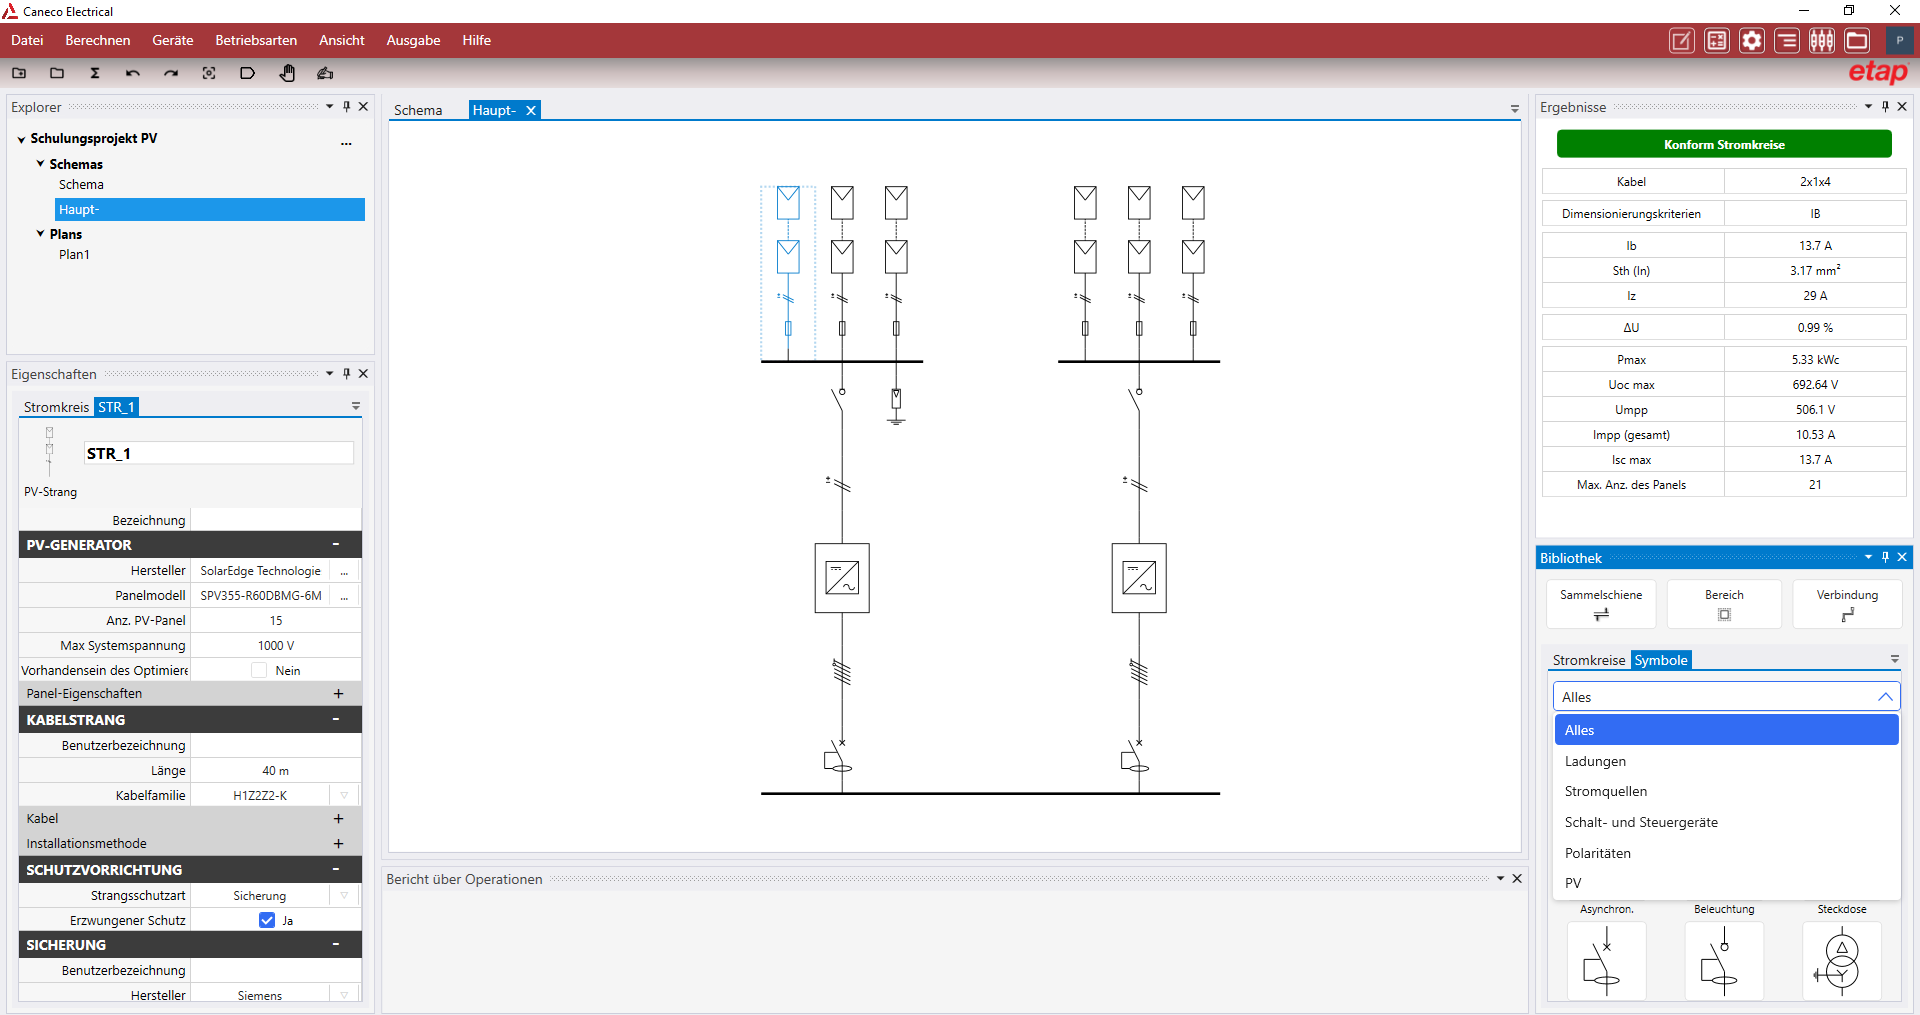The width and height of the screenshot is (1920, 1015).
Task: Choose Stromquellen from the open dropdown
Action: pos(1607,791)
